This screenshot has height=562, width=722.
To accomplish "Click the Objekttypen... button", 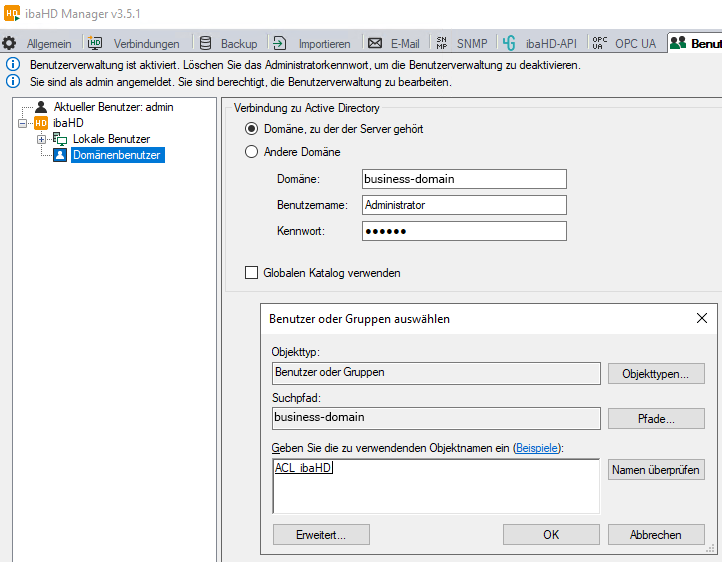I will tap(656, 373).
